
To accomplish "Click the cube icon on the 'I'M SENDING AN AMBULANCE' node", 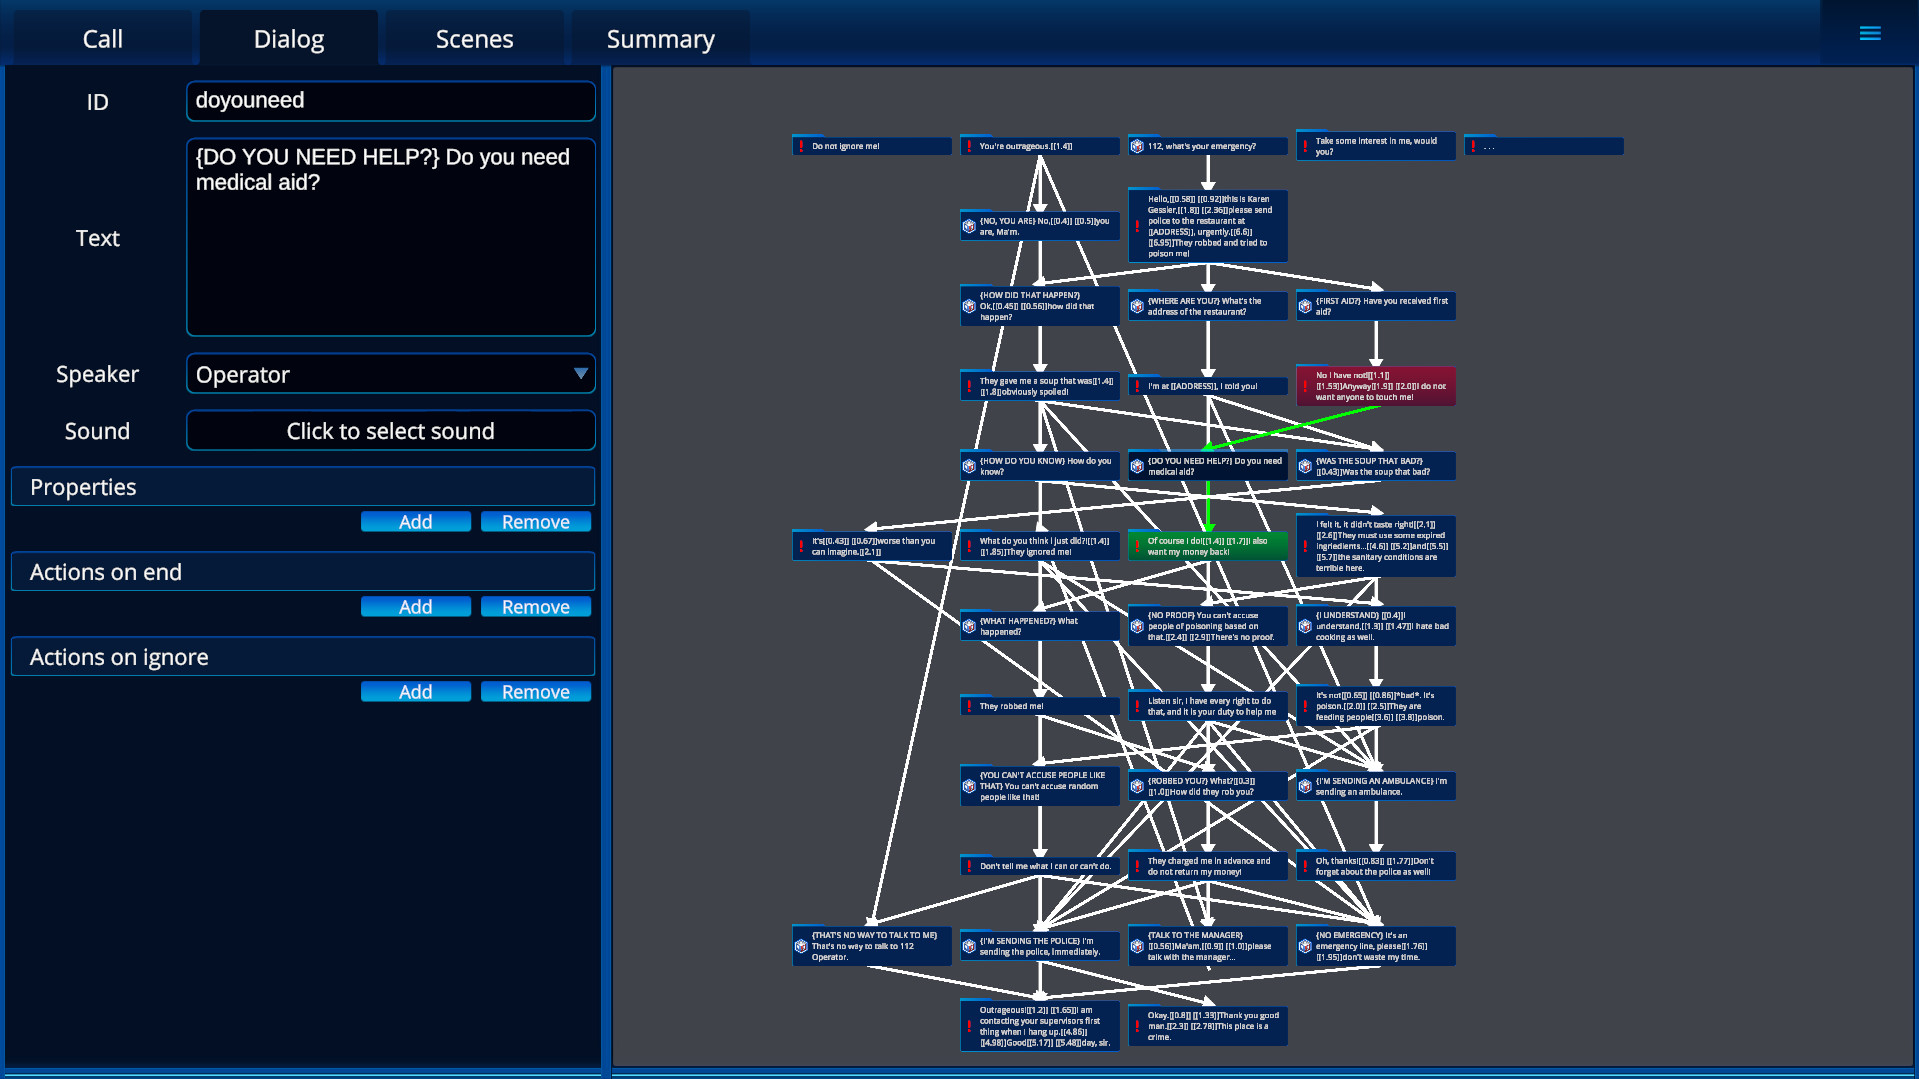I will 1304,786.
